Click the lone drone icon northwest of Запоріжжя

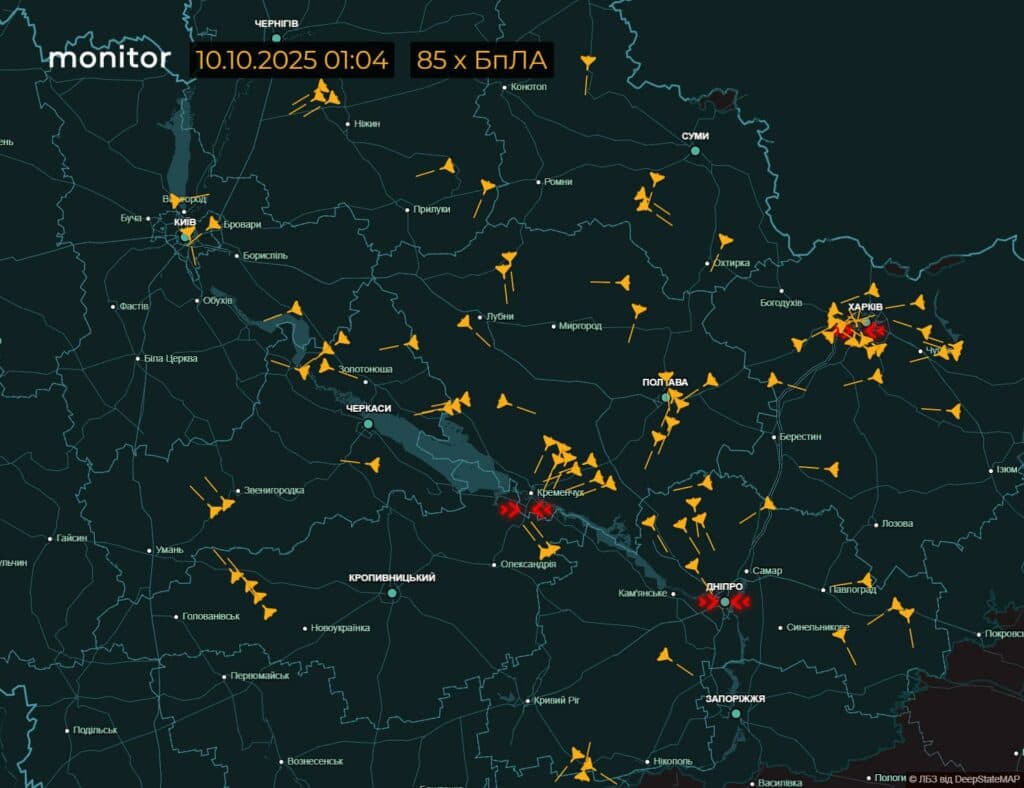point(664,655)
